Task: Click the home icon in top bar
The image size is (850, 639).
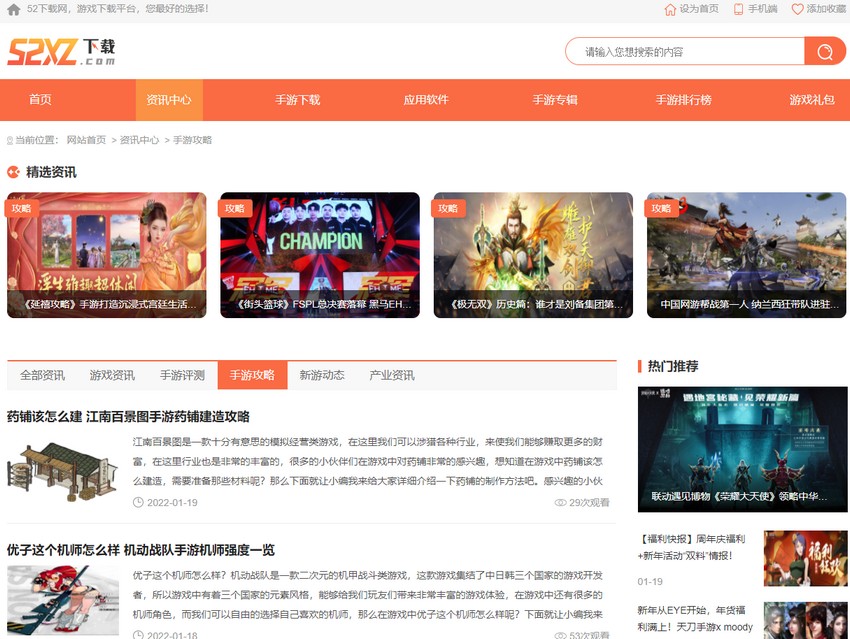Action: pos(13,9)
